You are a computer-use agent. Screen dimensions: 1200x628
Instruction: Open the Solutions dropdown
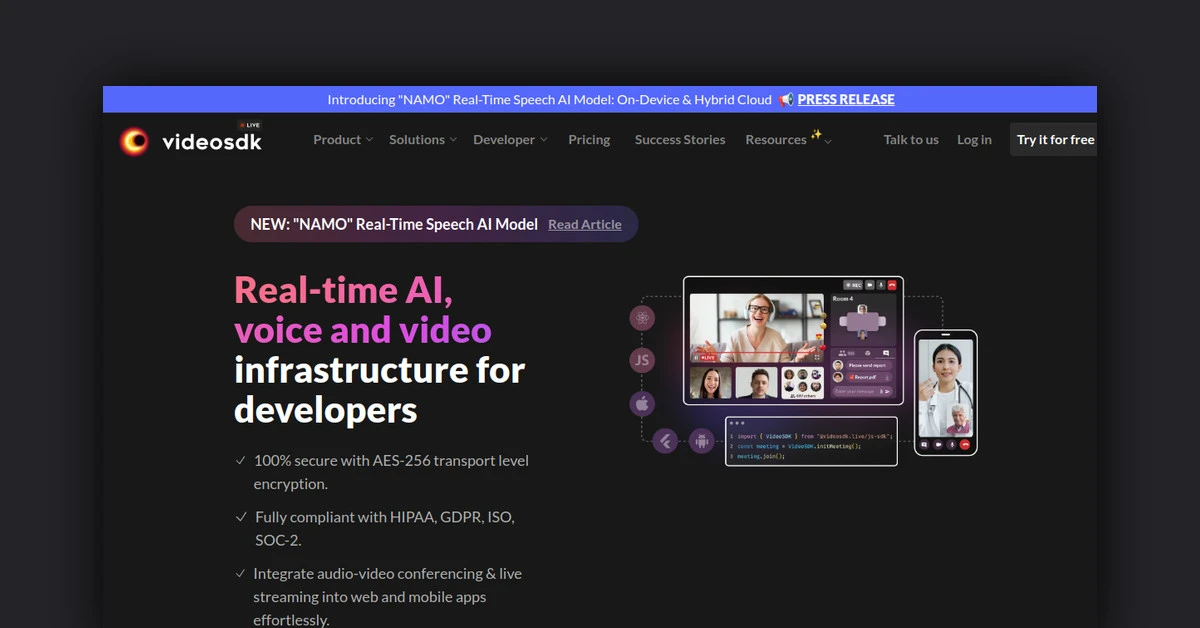click(x=422, y=140)
